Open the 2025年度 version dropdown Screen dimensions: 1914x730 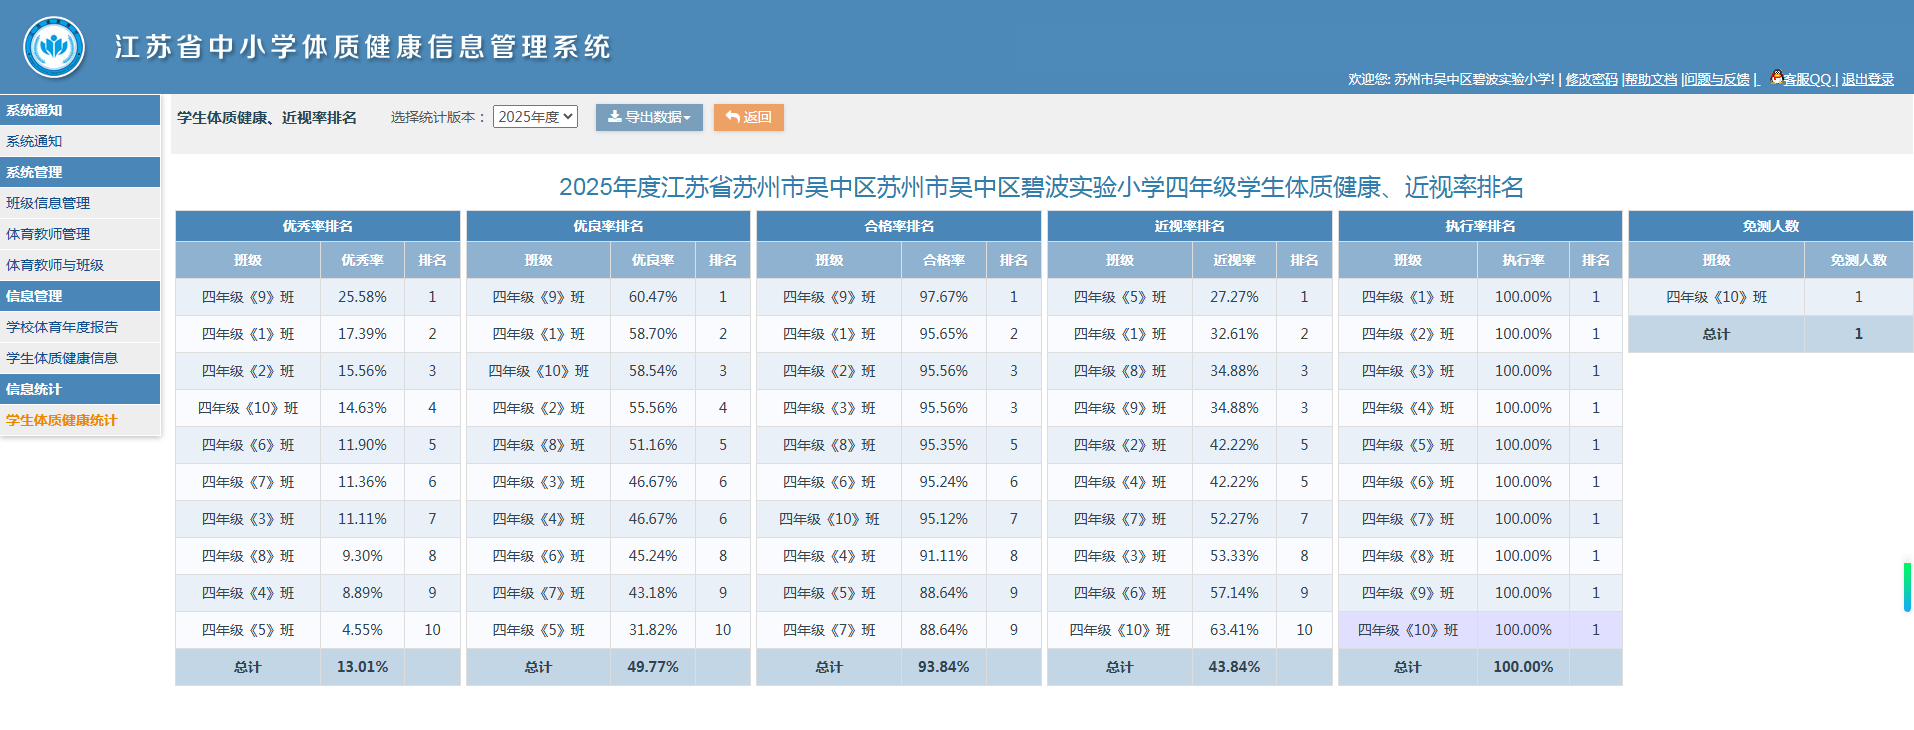tap(535, 117)
